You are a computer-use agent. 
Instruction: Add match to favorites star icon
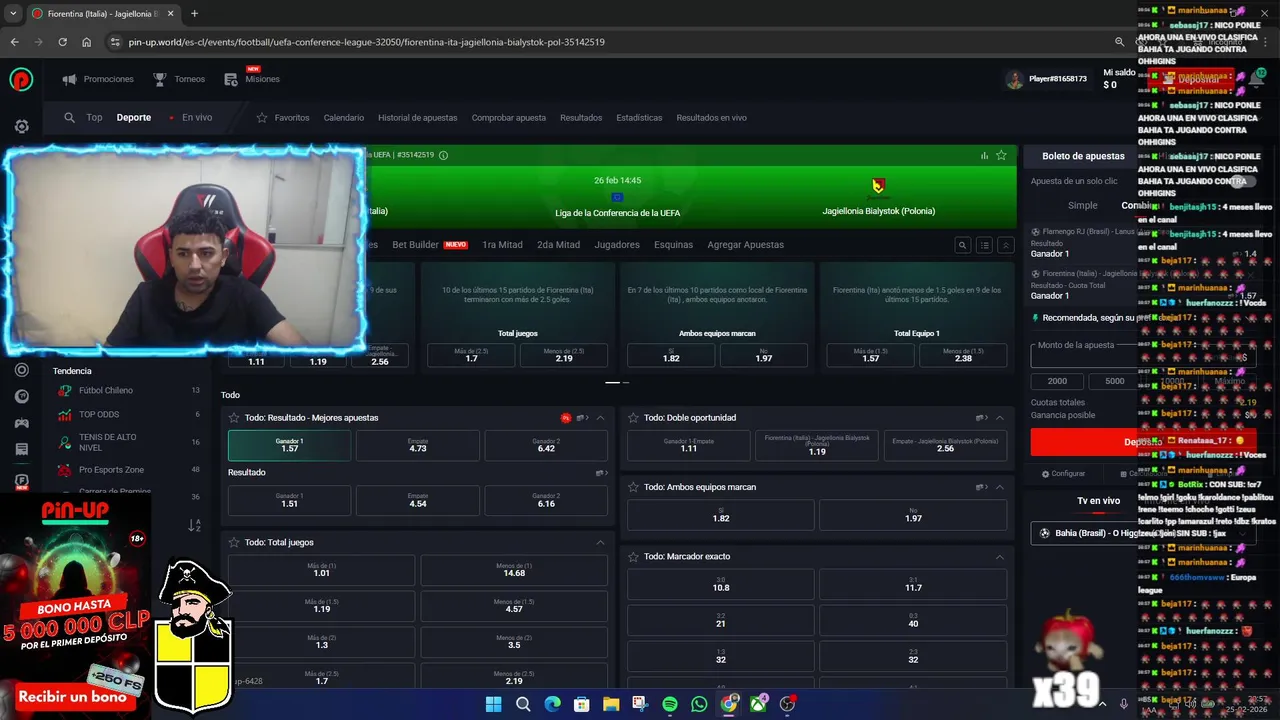pyautogui.click(x=1001, y=155)
